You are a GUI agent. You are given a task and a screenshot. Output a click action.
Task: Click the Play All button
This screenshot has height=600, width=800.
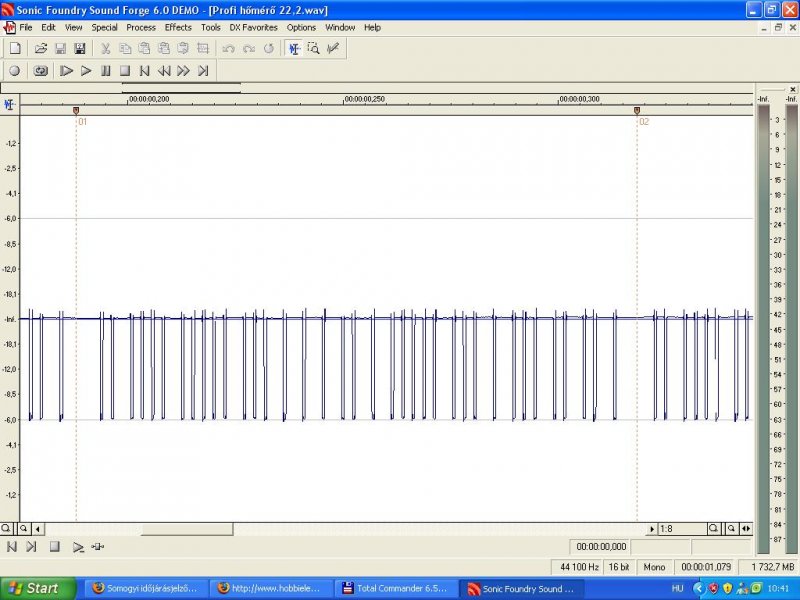pyautogui.click(x=66, y=71)
